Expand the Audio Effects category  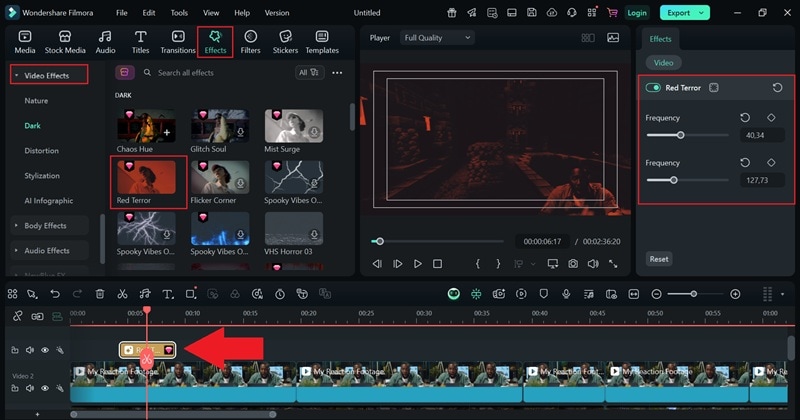[x=49, y=251]
